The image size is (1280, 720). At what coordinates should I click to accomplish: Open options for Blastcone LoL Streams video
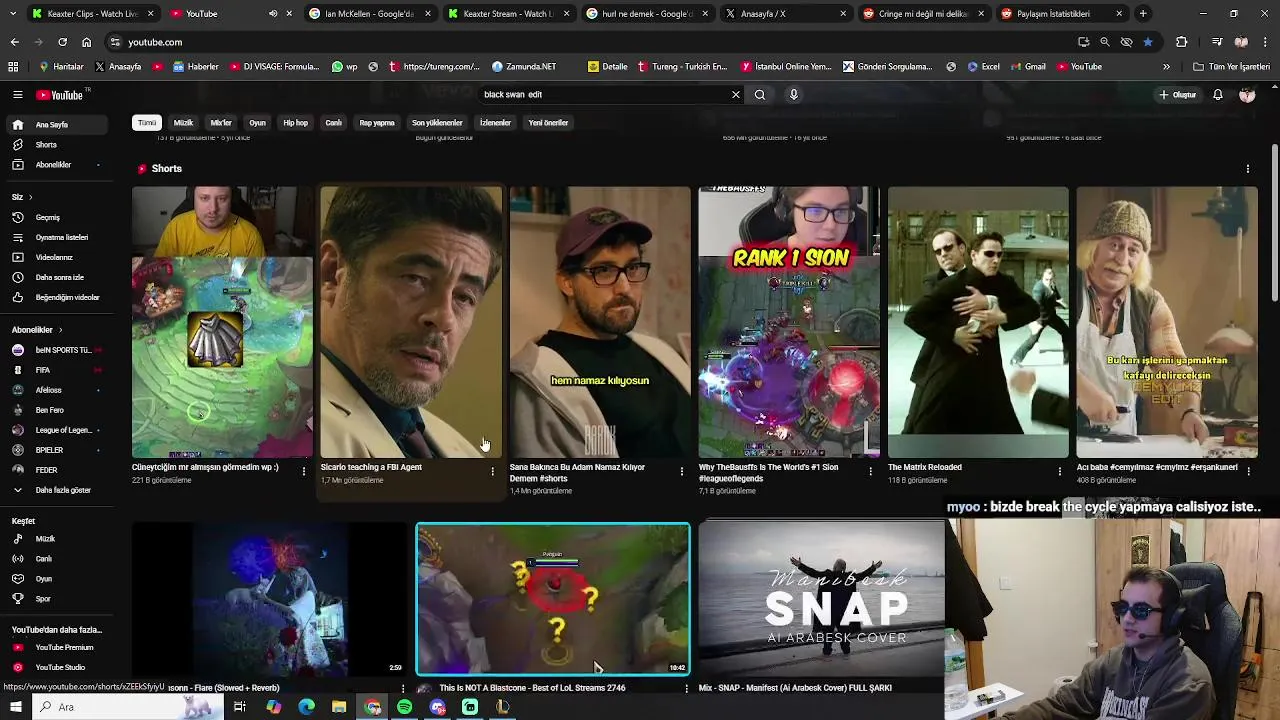tap(687, 688)
